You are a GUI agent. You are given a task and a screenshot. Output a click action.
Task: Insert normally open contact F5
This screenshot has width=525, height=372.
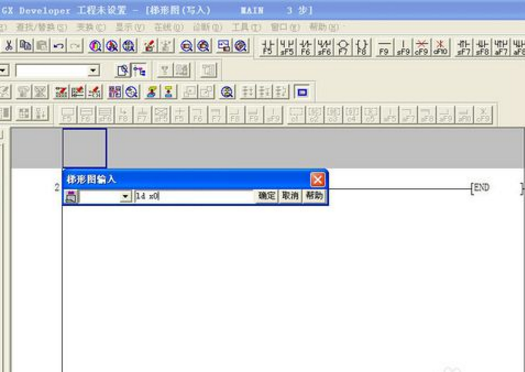click(x=269, y=47)
